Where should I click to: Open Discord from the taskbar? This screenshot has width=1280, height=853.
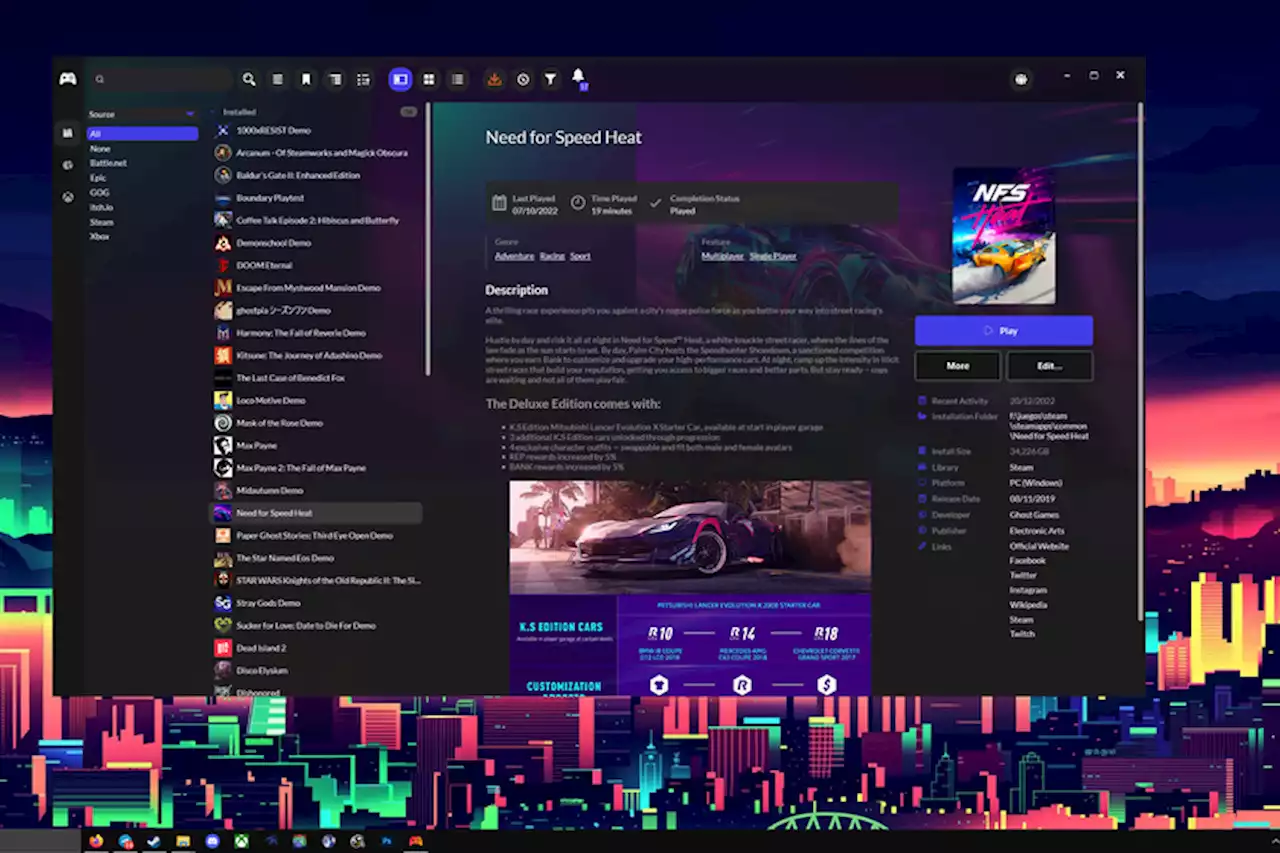click(212, 841)
